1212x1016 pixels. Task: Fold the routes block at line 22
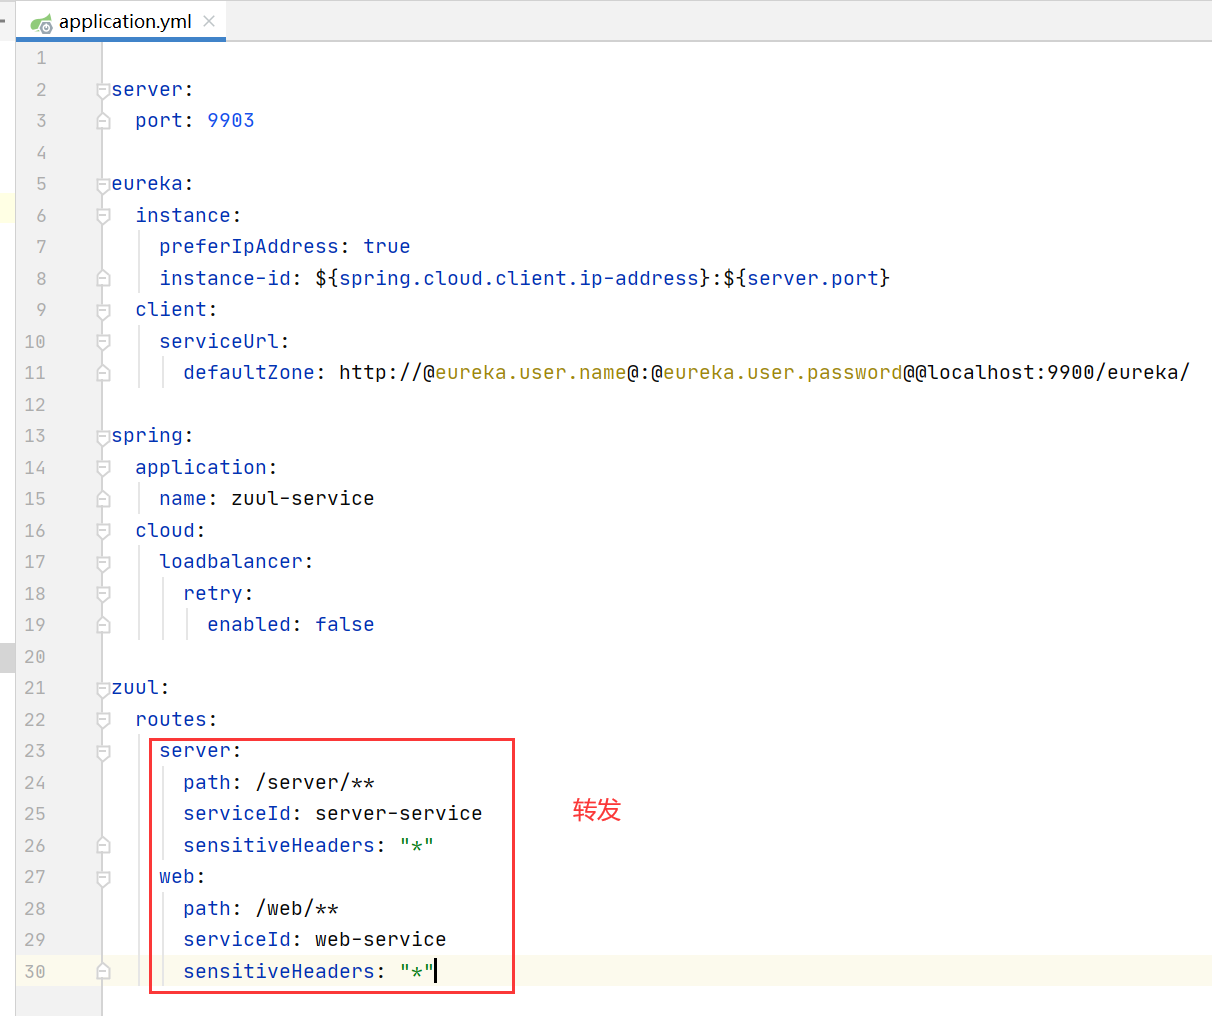tap(103, 720)
